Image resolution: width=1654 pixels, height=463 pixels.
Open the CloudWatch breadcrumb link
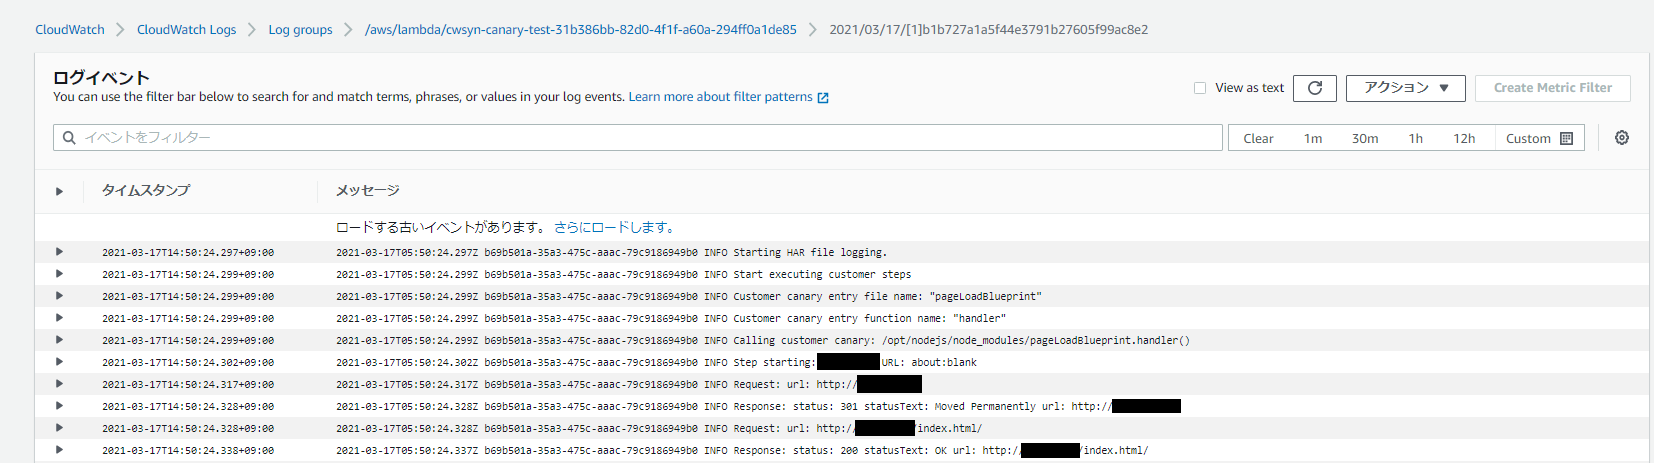tap(70, 30)
